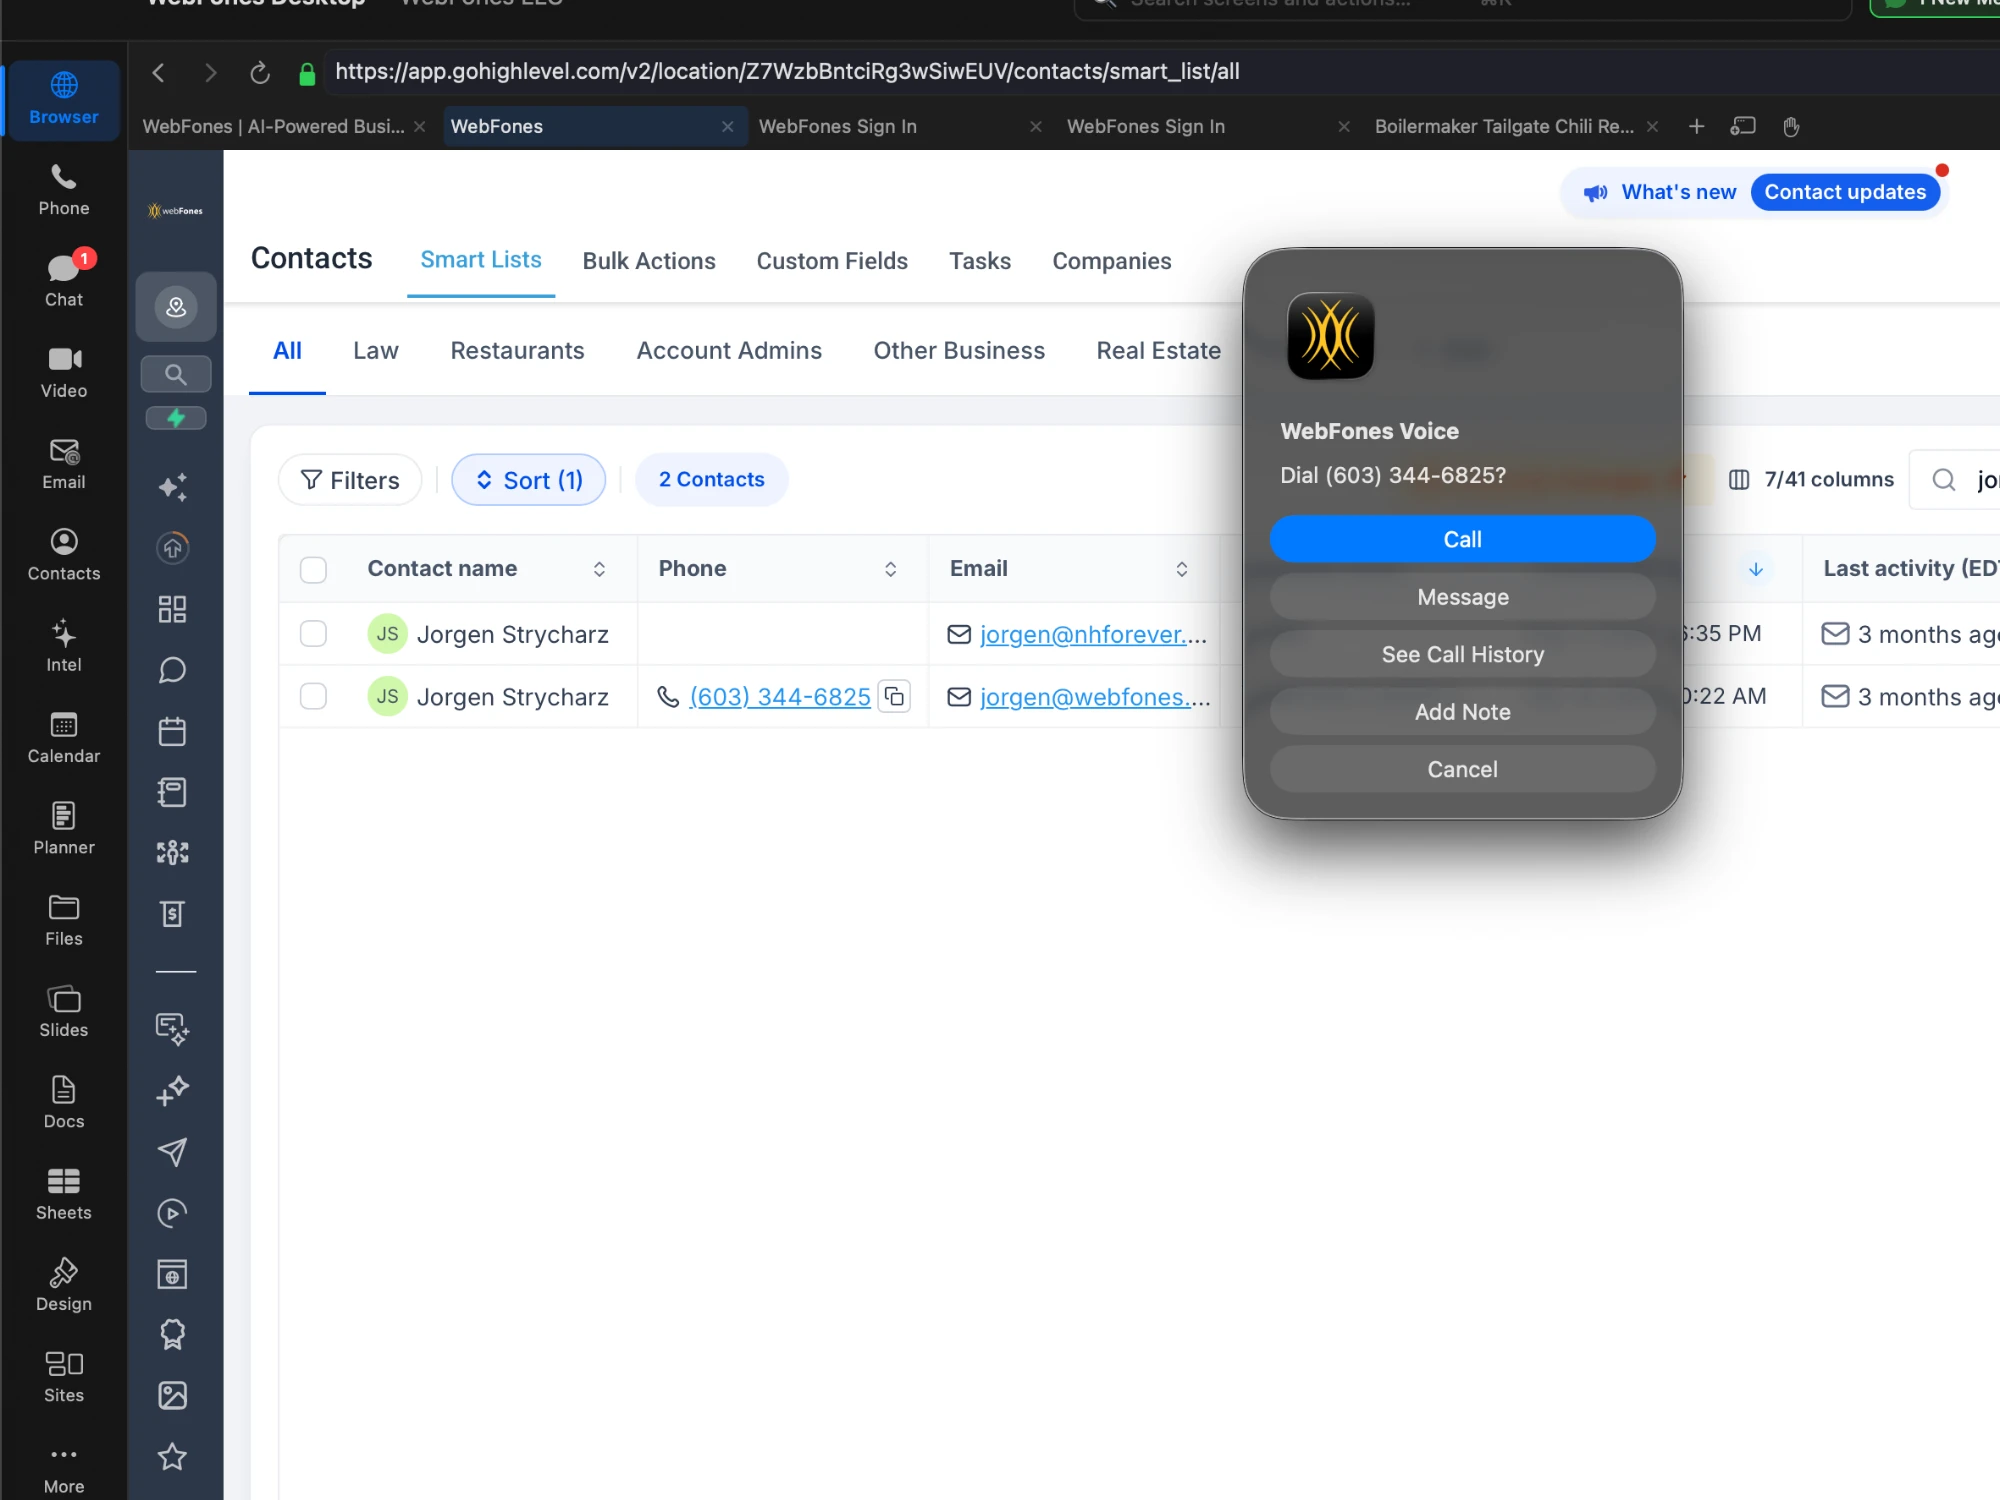Open the media library image icon
Image resolution: width=2000 pixels, height=1500 pixels.
tap(173, 1395)
